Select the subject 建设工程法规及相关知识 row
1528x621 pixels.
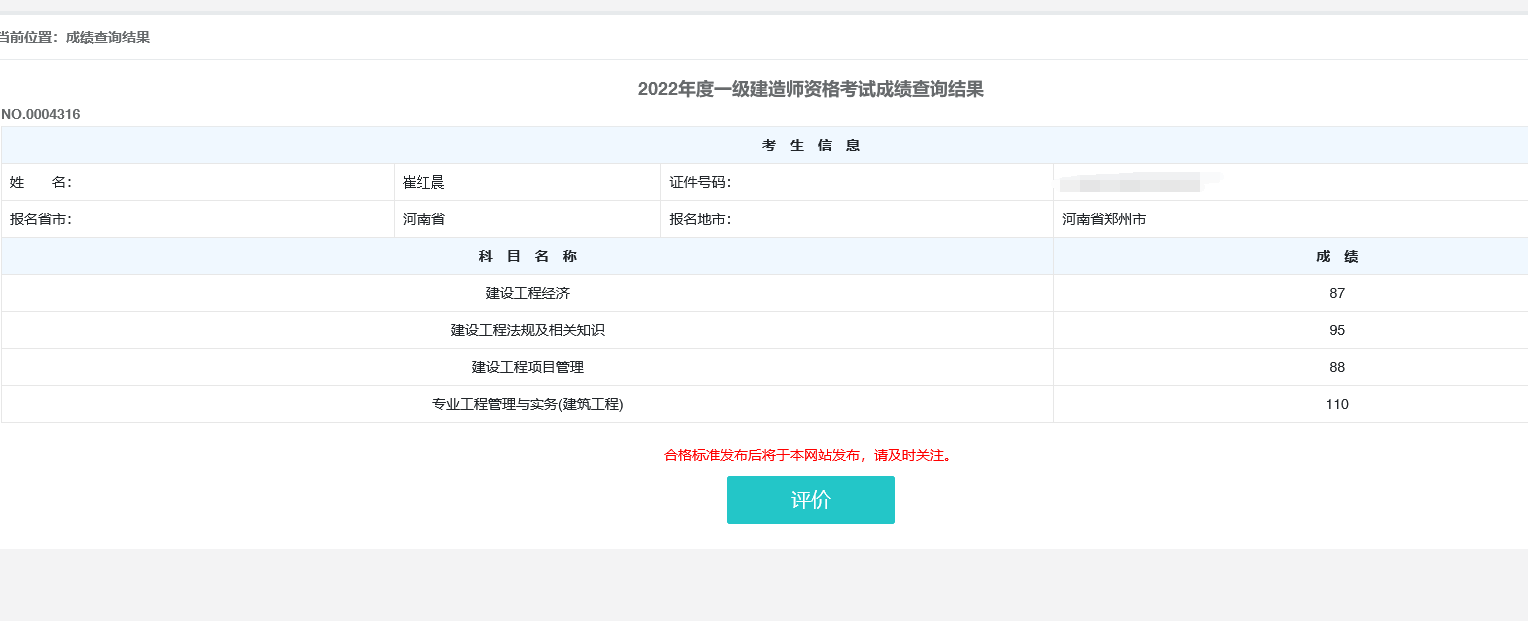pyautogui.click(x=527, y=330)
